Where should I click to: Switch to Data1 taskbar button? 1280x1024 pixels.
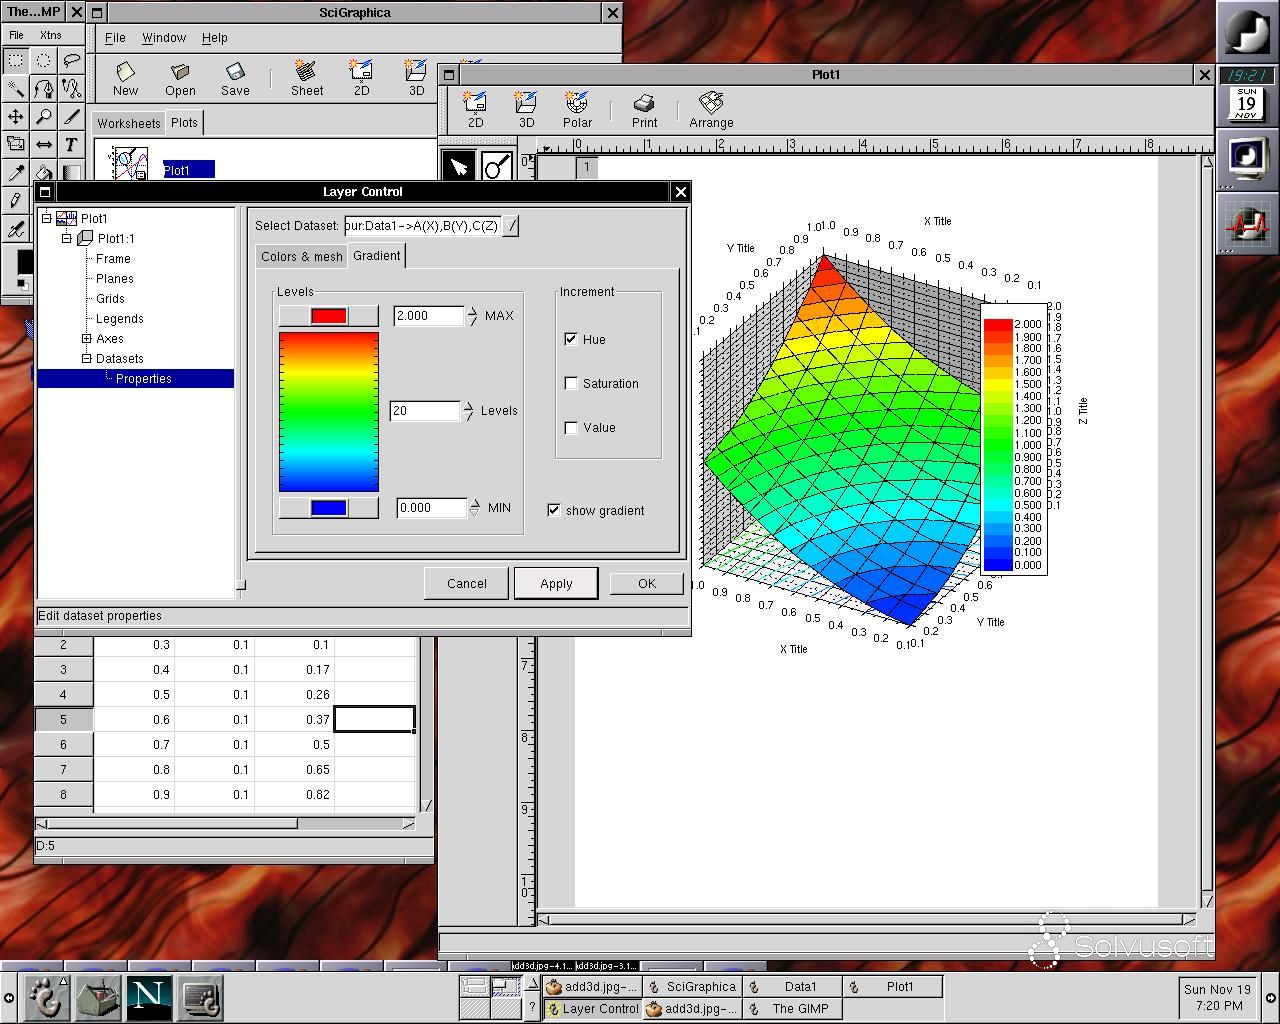tap(793, 986)
